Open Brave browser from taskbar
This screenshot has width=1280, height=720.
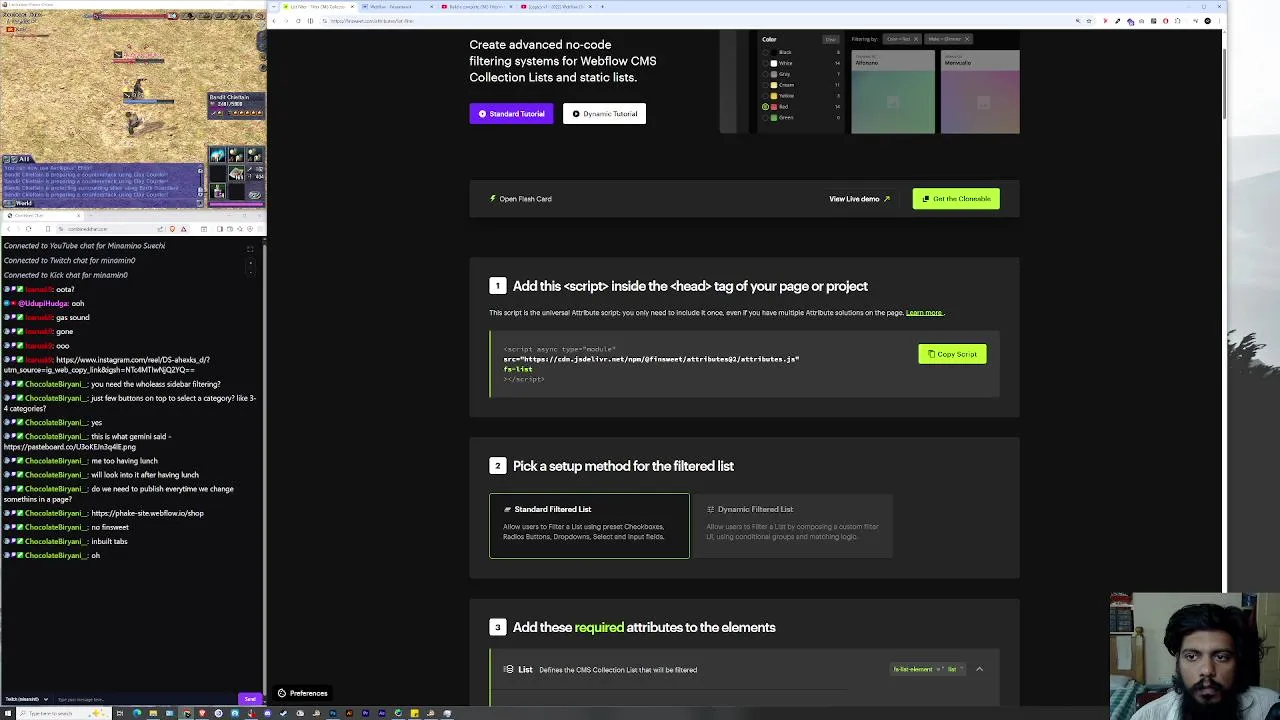pyautogui.click(x=202, y=713)
